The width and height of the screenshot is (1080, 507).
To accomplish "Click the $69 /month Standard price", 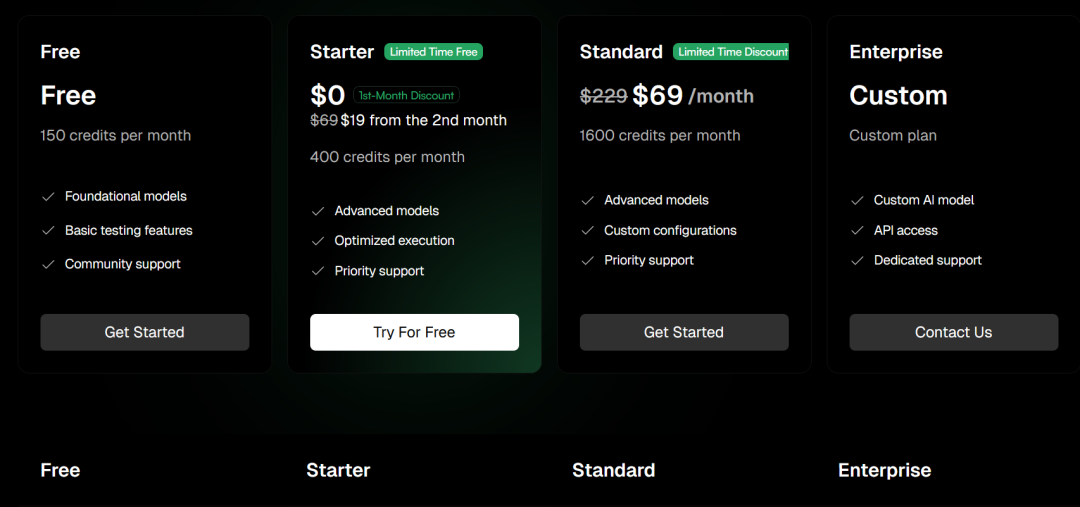I will 693,96.
